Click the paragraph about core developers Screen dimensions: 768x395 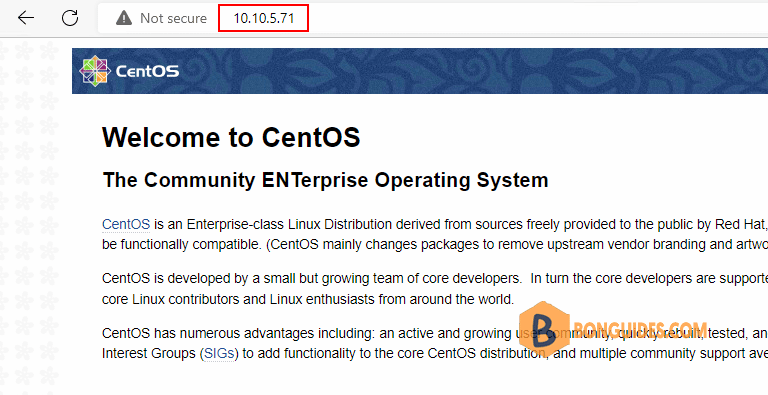click(x=435, y=289)
